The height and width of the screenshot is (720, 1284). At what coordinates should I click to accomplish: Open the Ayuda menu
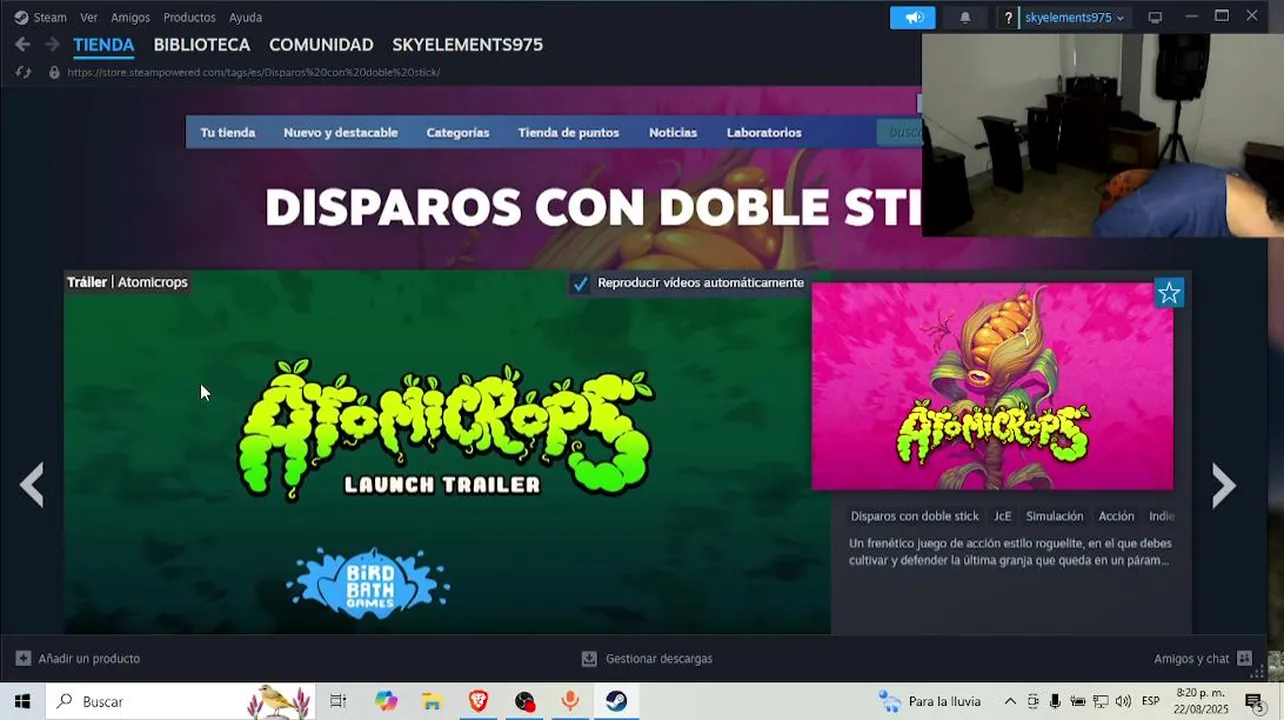[x=245, y=17]
